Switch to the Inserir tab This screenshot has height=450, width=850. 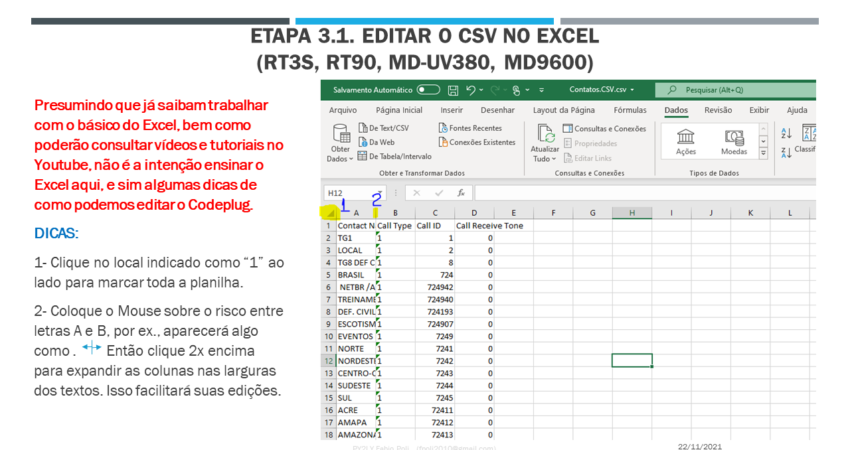pyautogui.click(x=452, y=110)
